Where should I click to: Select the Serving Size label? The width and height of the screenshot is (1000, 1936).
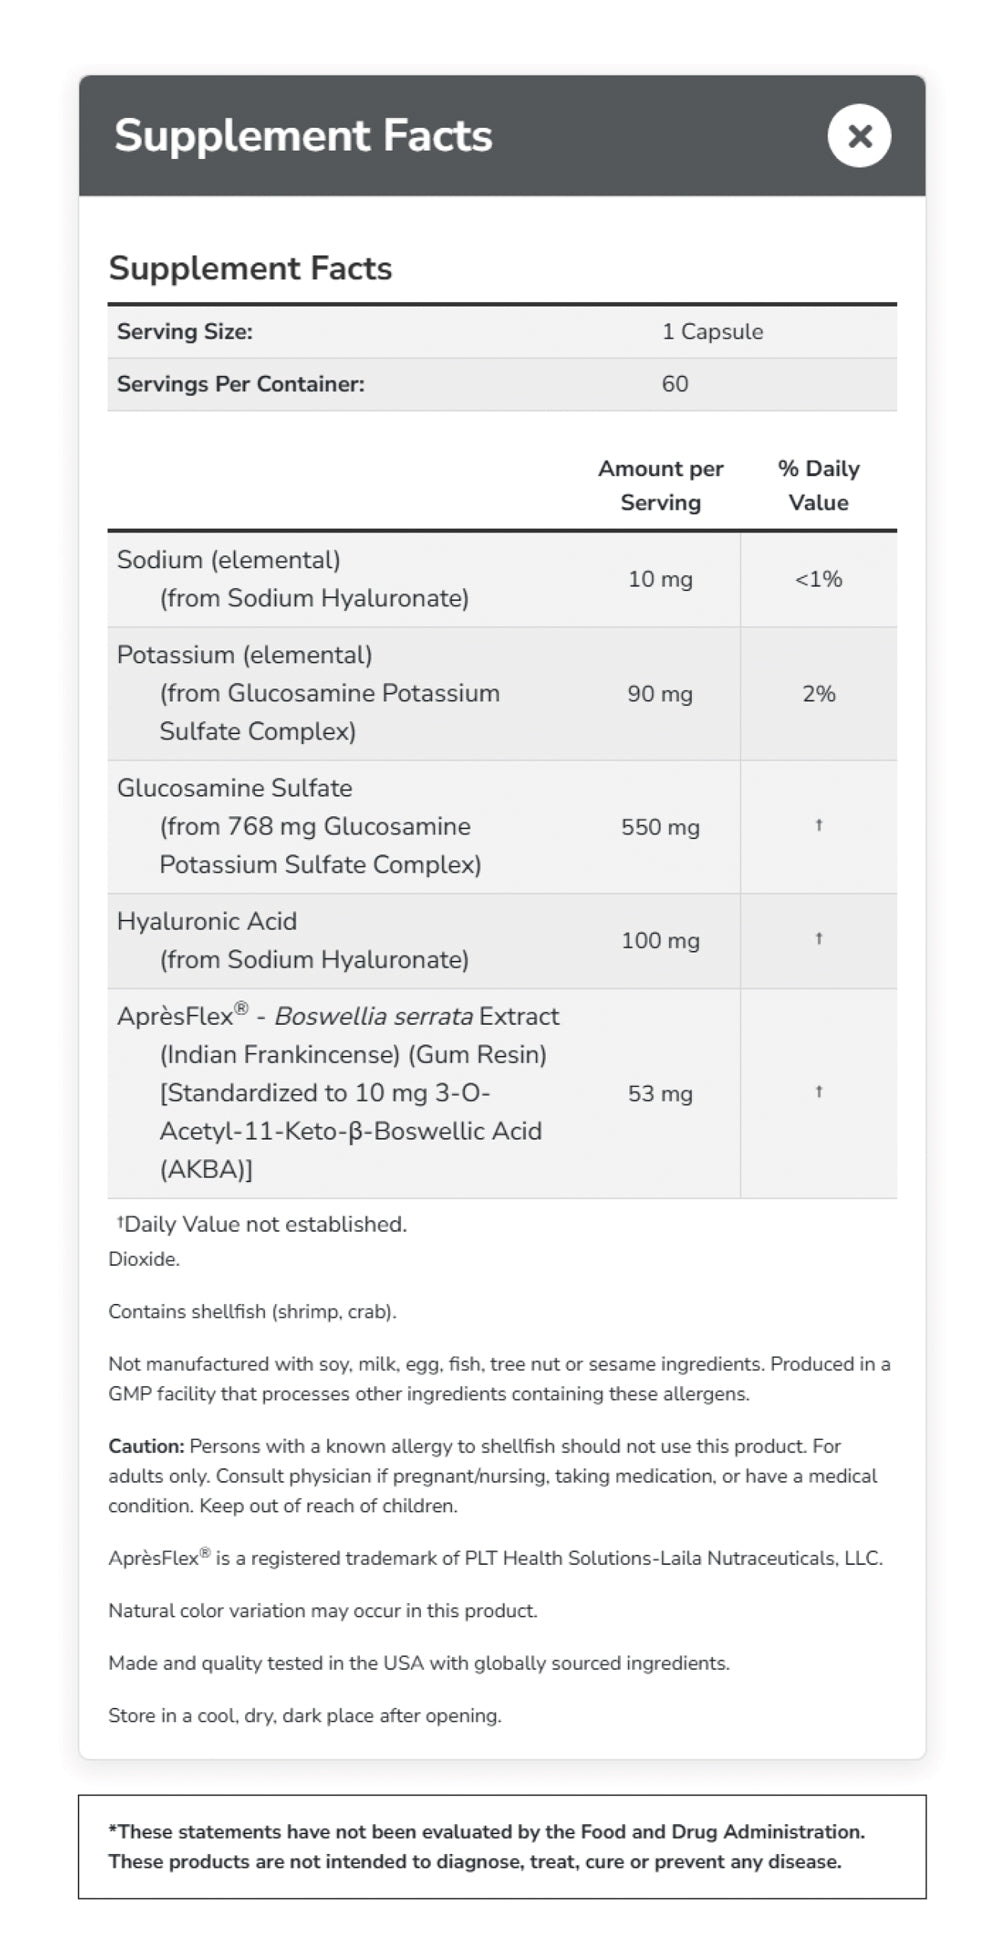point(184,332)
